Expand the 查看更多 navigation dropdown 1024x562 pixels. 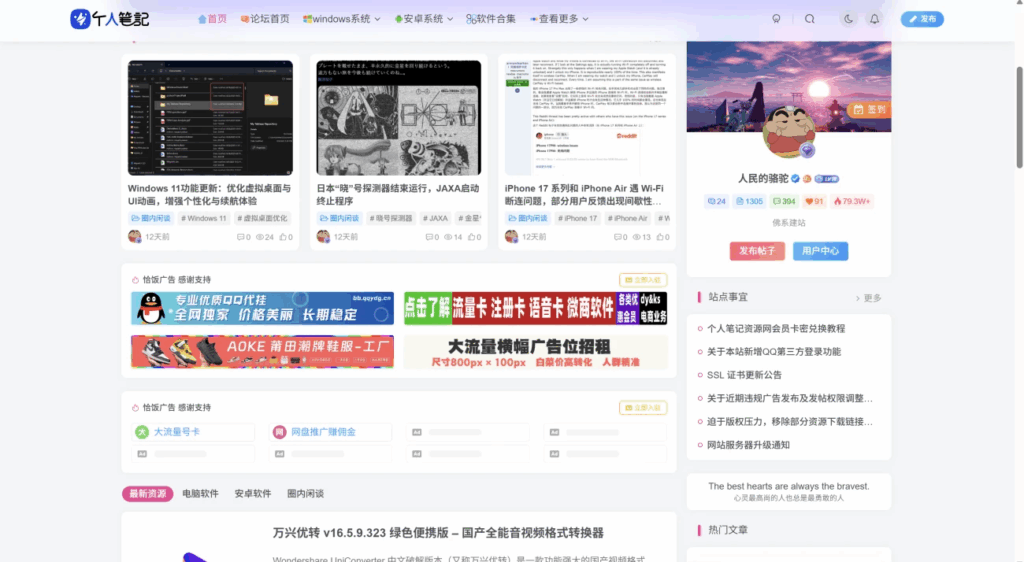tap(558, 19)
